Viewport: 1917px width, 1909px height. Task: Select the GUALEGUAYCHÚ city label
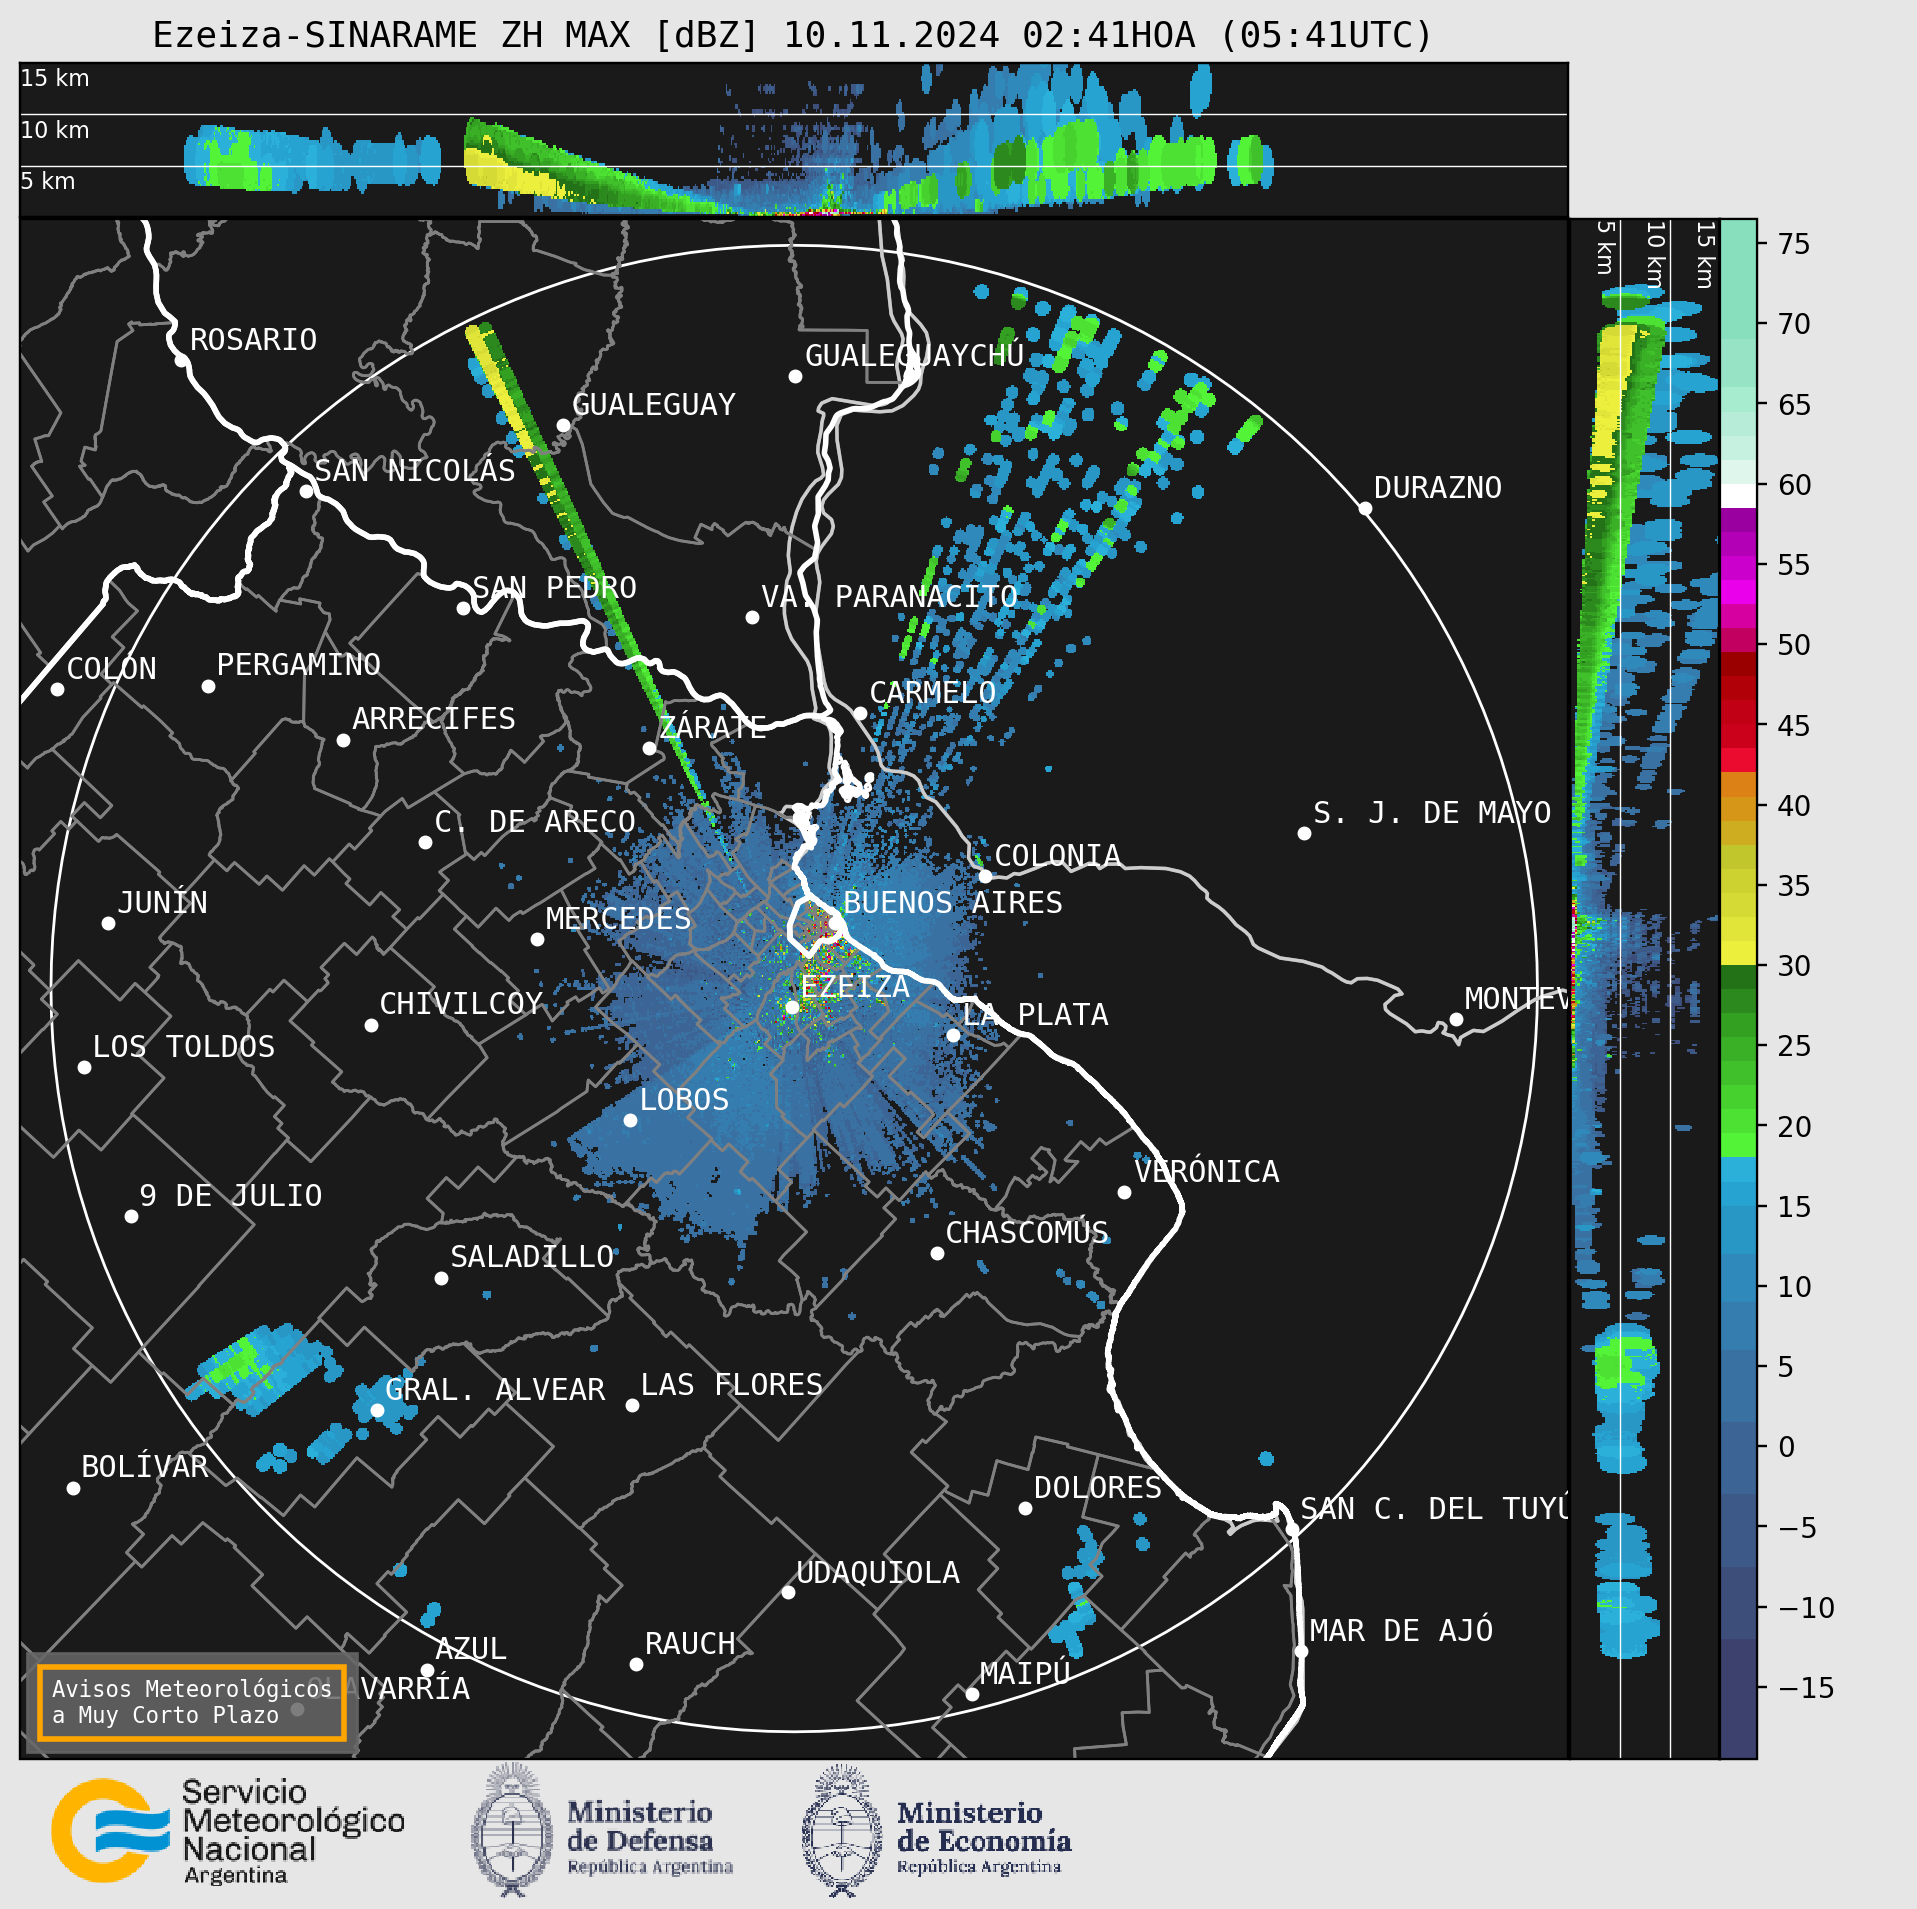914,355
